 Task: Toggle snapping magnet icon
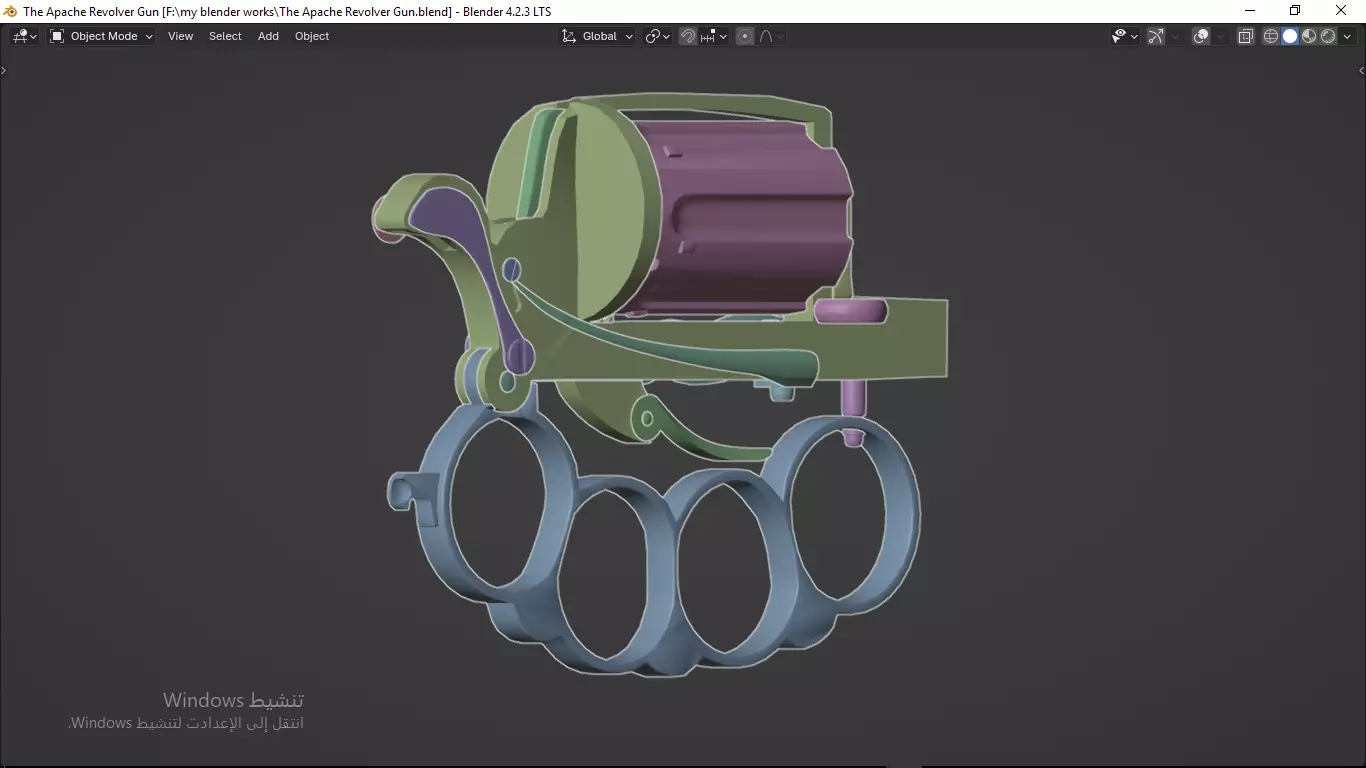tap(688, 36)
